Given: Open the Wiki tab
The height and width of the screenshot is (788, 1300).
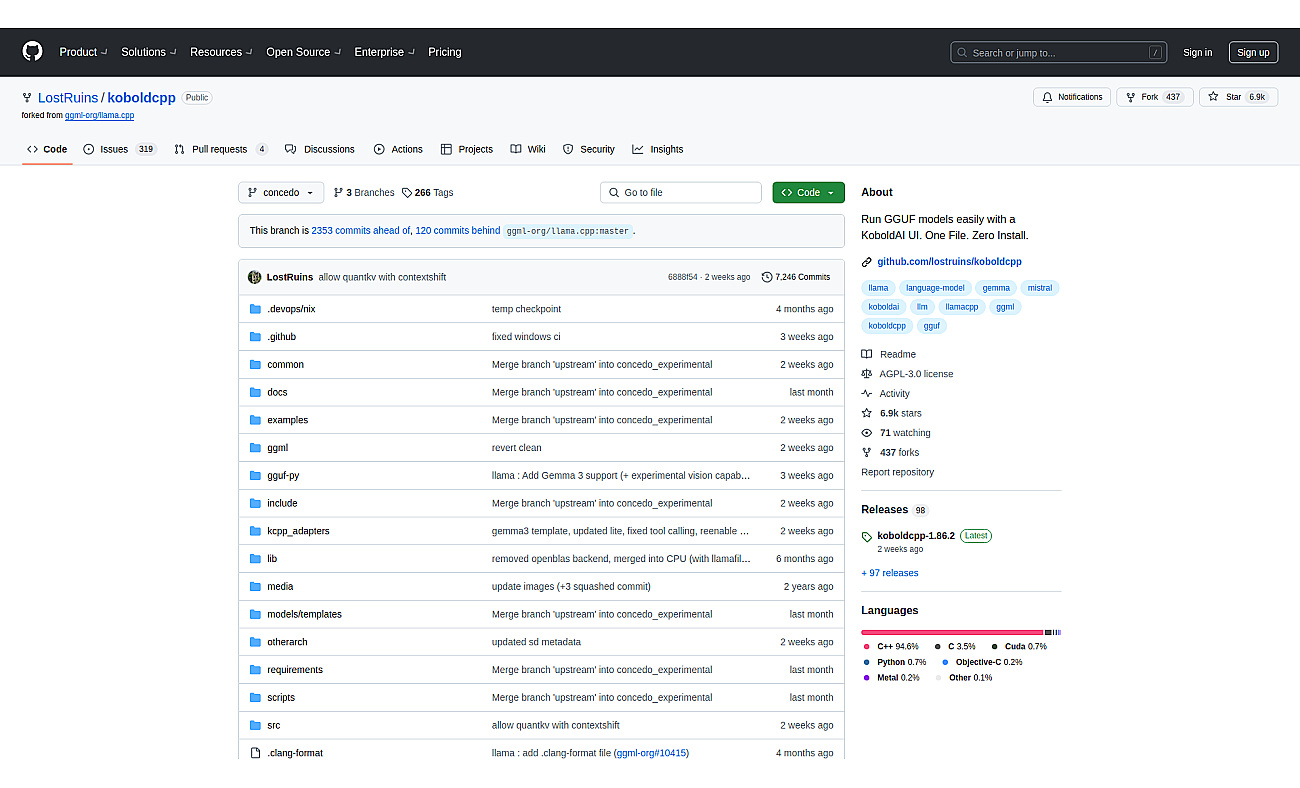Looking at the screenshot, I should pos(528,149).
